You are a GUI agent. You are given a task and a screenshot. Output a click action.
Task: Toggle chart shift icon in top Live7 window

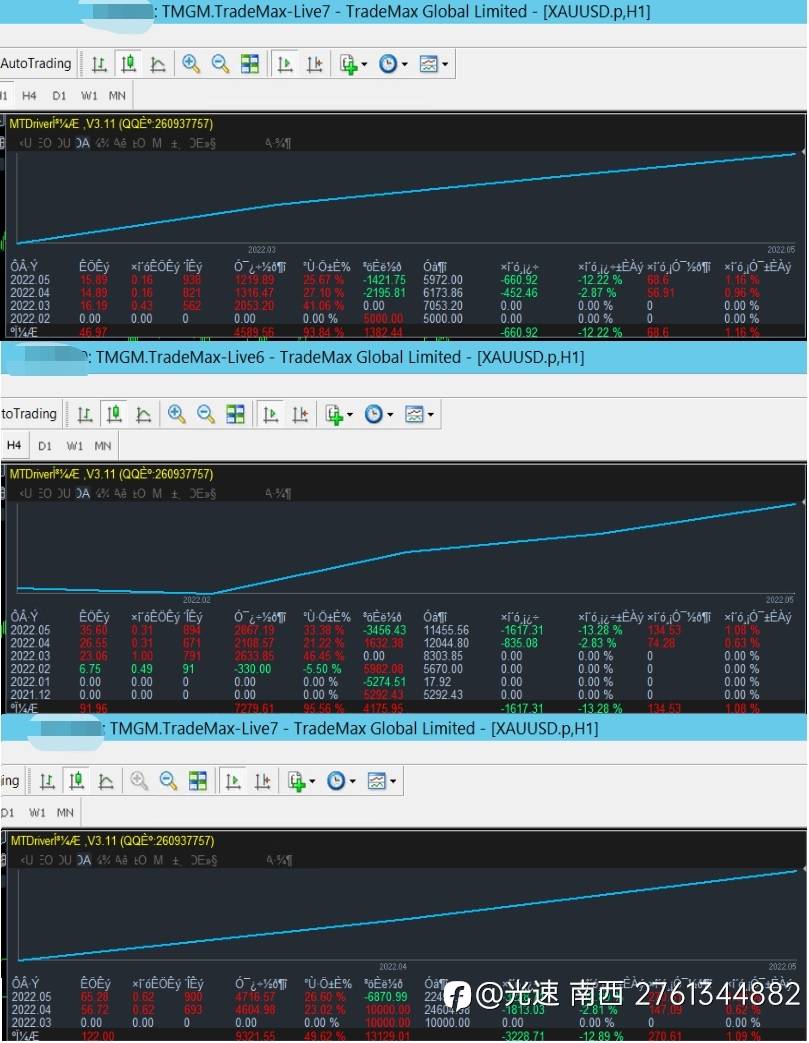314,64
